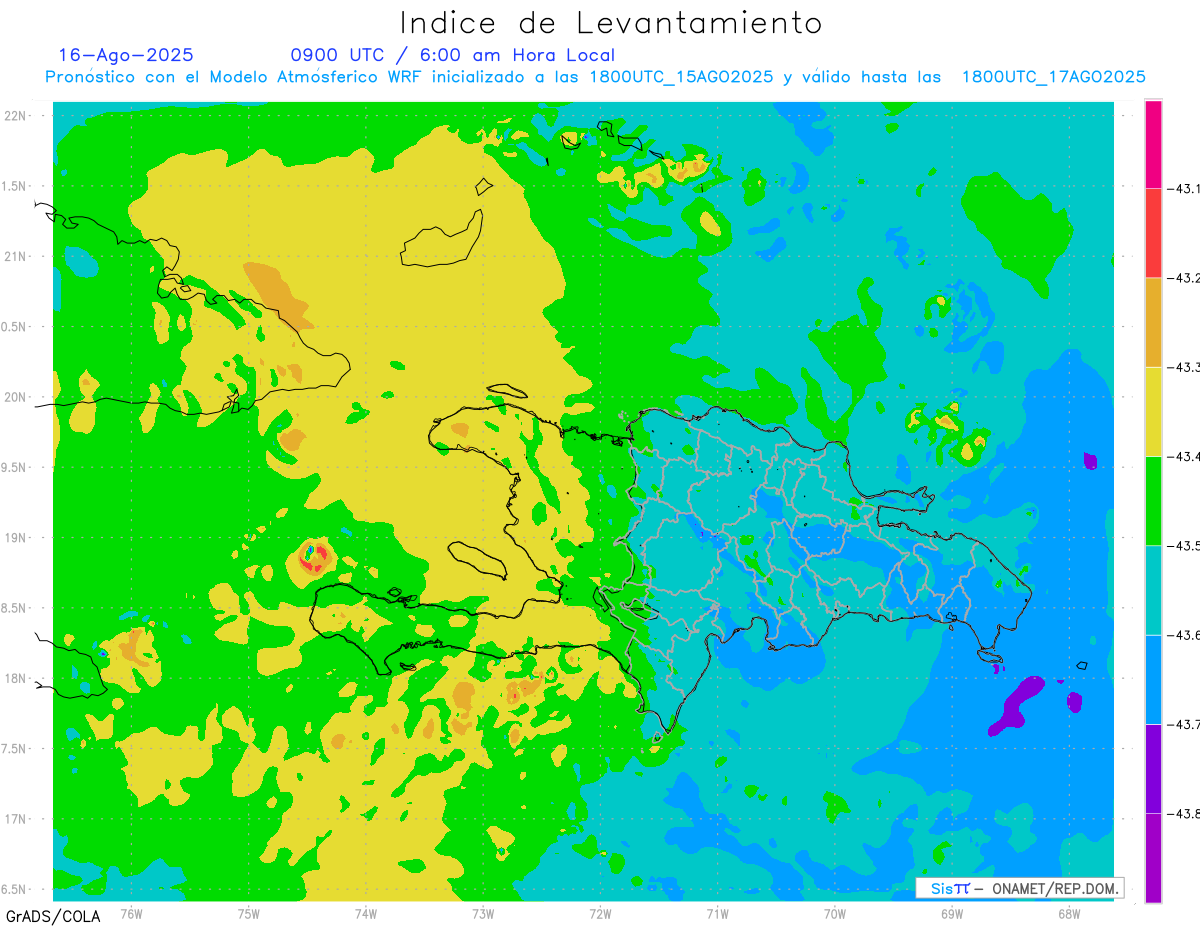The width and height of the screenshot is (1200, 927).
Task: Click the '0900 UTC / 6:00 am Hora Local' text
Action: 453,55
